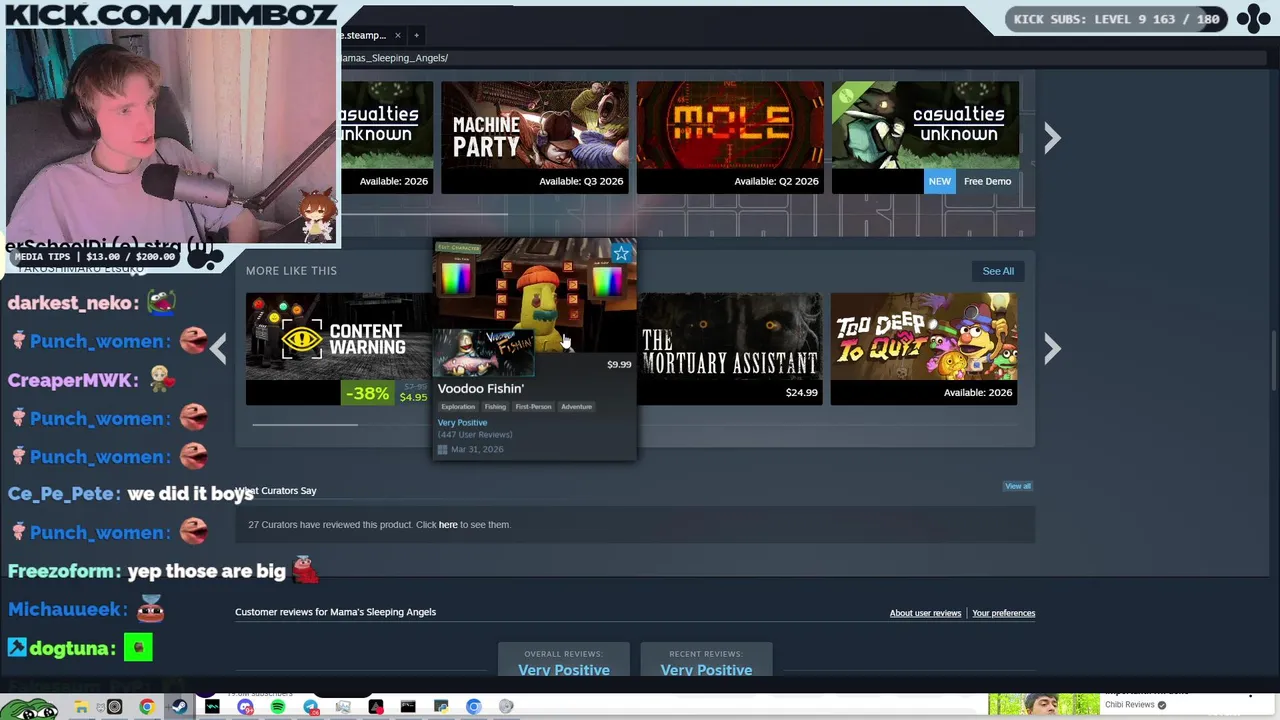This screenshot has height=720, width=1280.
Task: Click the Voodoo Fishin' title in popup
Action: click(481, 389)
